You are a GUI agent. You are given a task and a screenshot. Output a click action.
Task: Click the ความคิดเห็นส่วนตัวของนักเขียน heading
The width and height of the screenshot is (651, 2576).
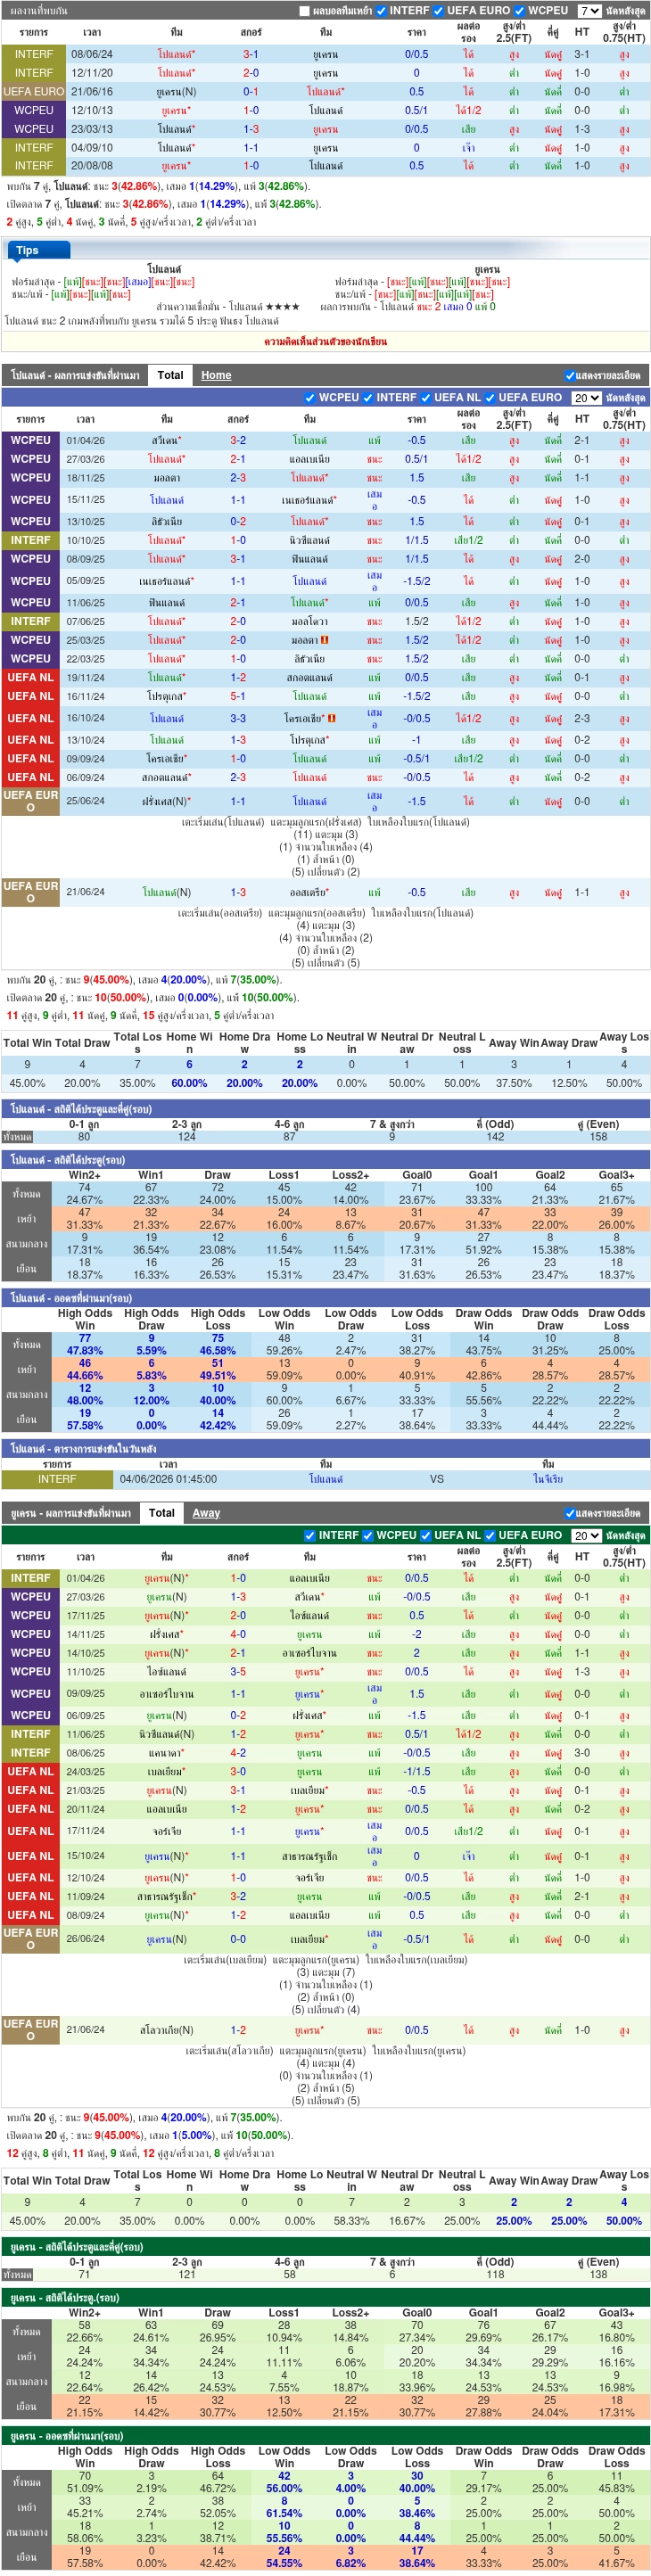(326, 342)
